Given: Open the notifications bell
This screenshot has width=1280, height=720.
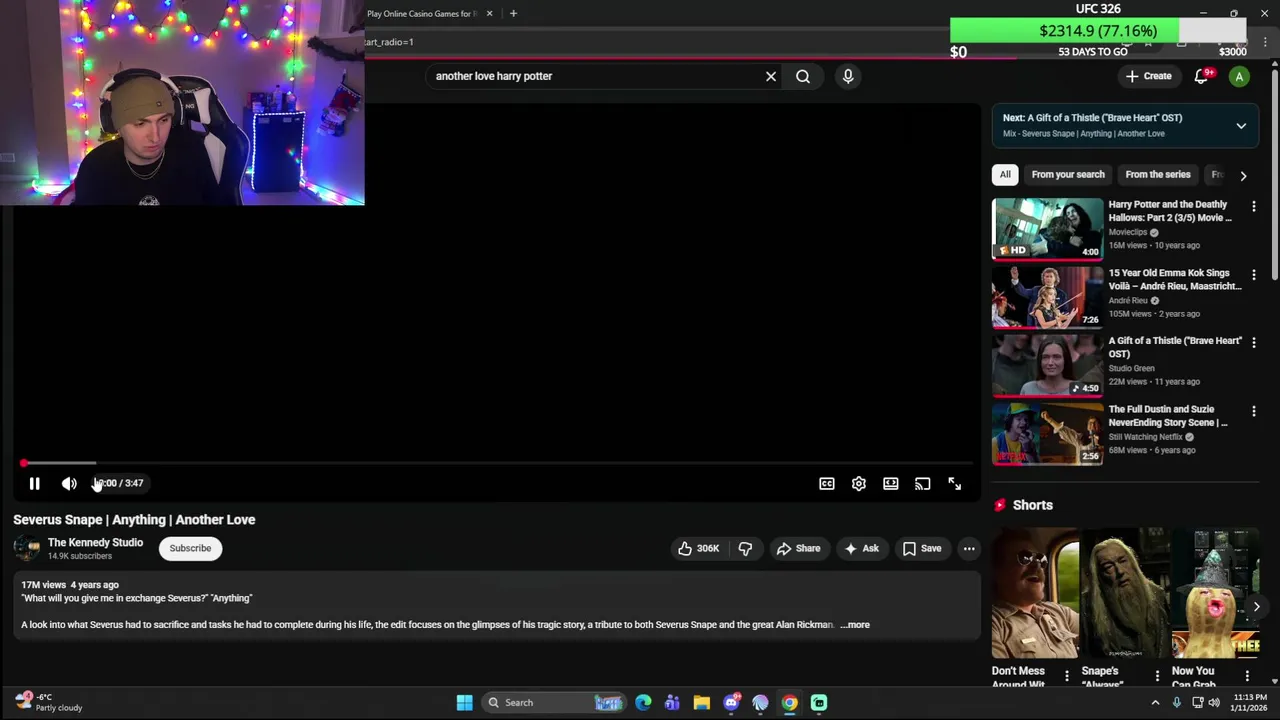Looking at the screenshot, I should pyautogui.click(x=1202, y=76).
